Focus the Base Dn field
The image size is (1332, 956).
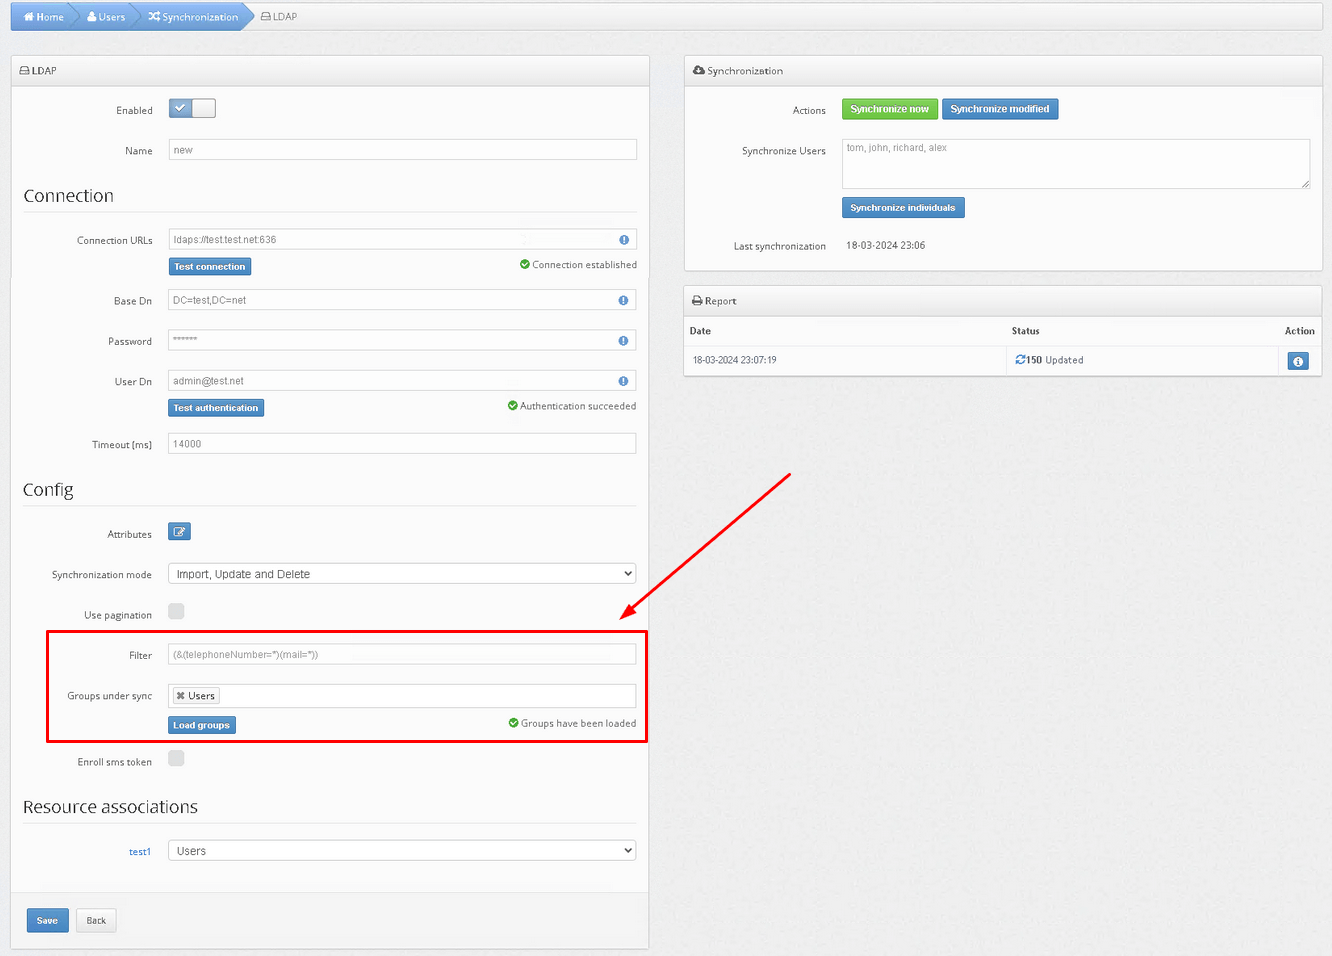pos(402,300)
